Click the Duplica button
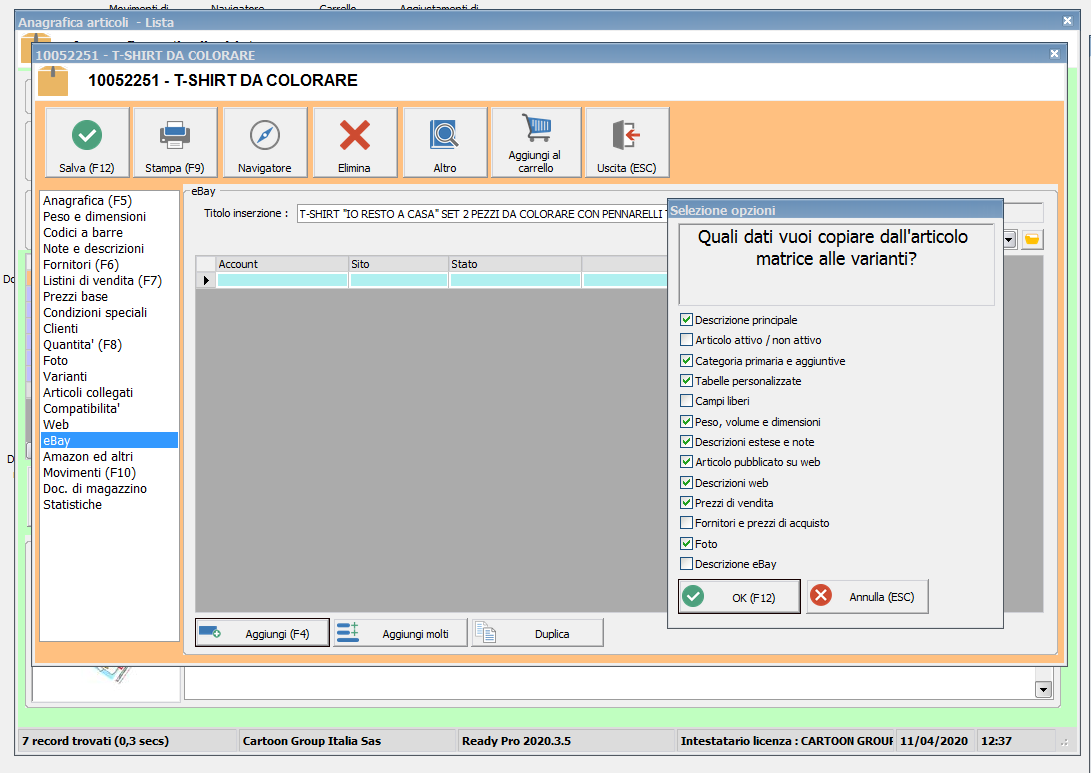Viewport: 1091px width, 773px height. click(x=537, y=633)
